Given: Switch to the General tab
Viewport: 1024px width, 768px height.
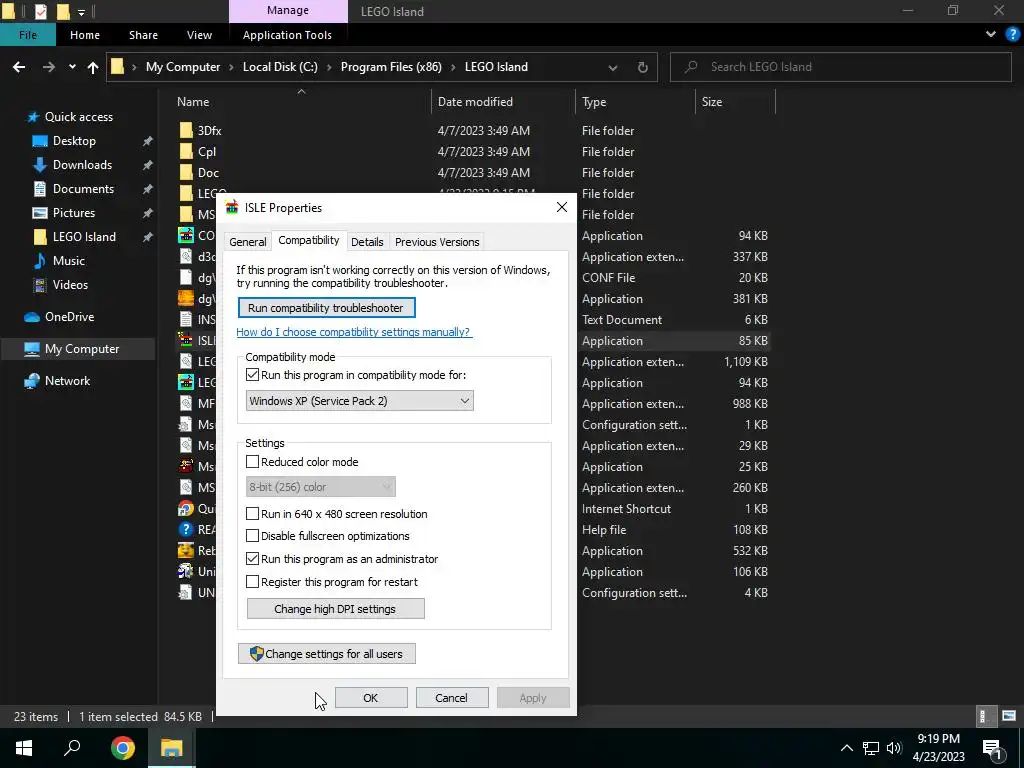Looking at the screenshot, I should coord(248,242).
